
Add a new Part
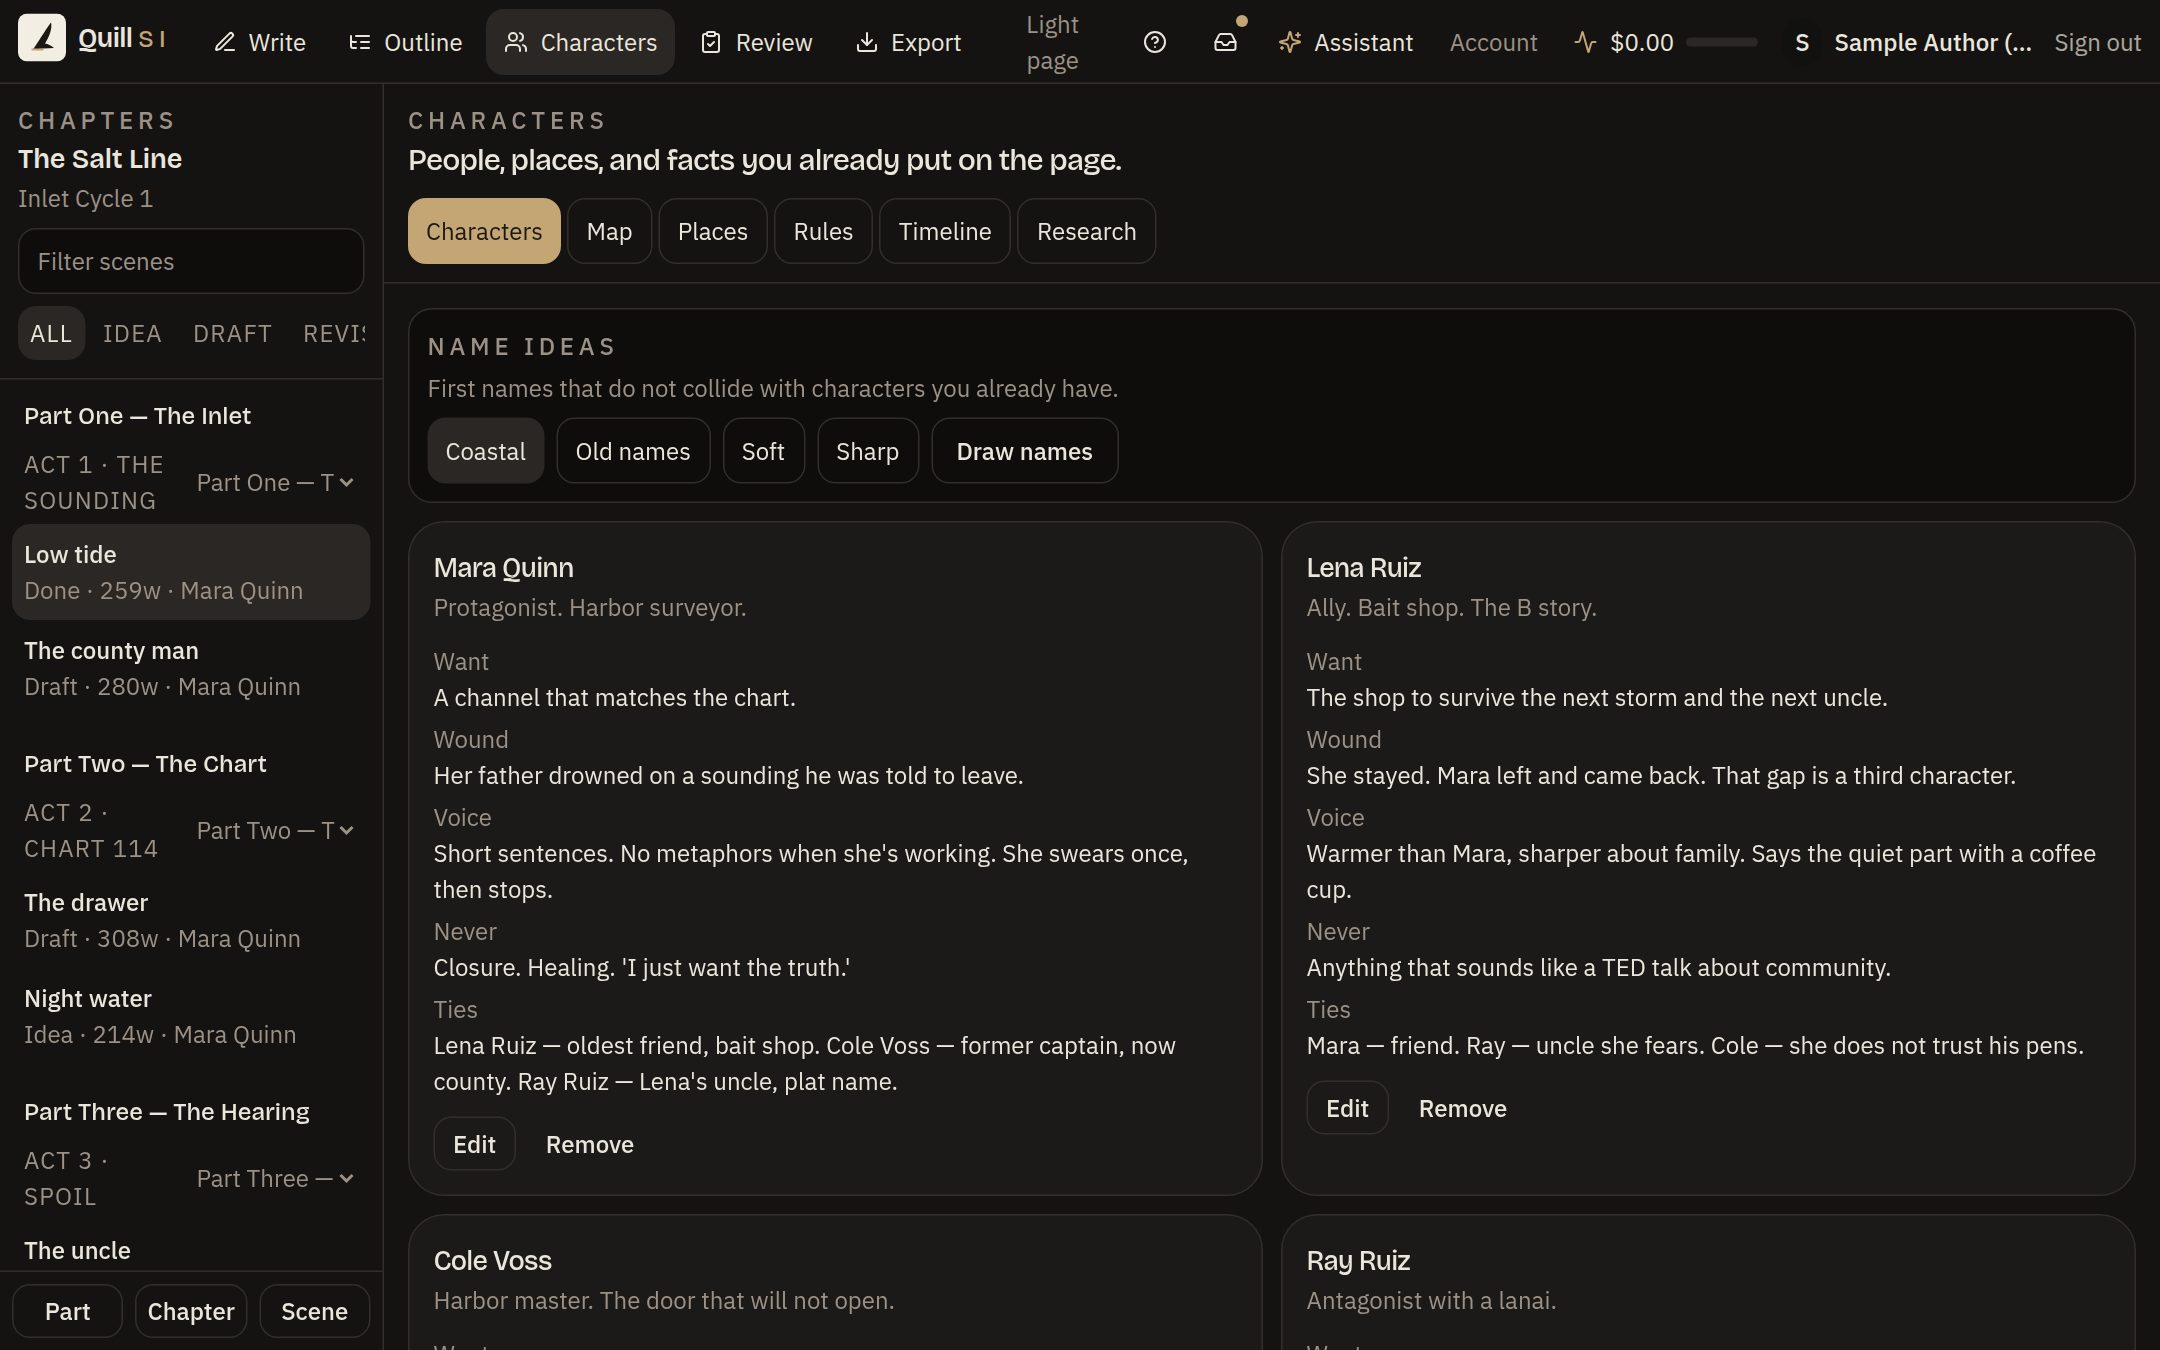[x=67, y=1311]
